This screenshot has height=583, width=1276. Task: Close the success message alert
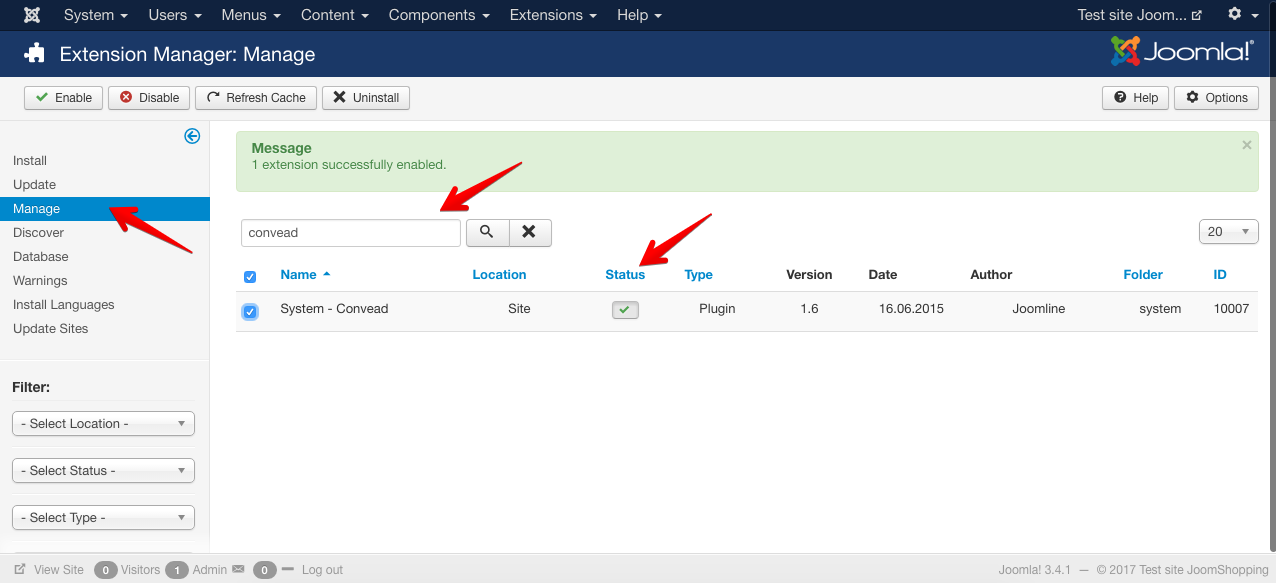pyautogui.click(x=1246, y=145)
